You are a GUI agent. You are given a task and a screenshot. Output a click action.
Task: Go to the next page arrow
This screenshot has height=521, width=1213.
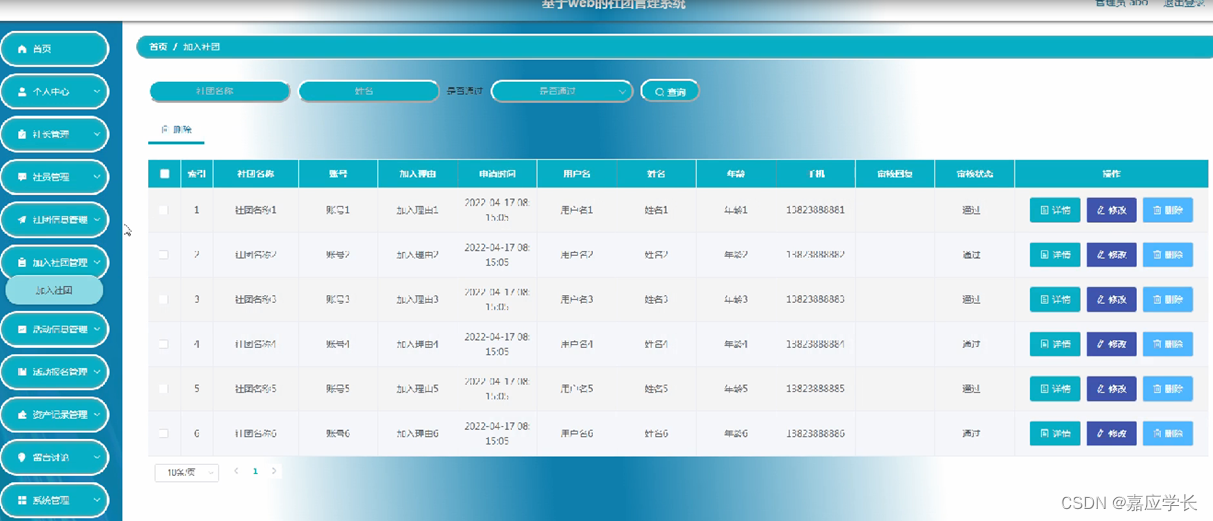[x=274, y=471]
